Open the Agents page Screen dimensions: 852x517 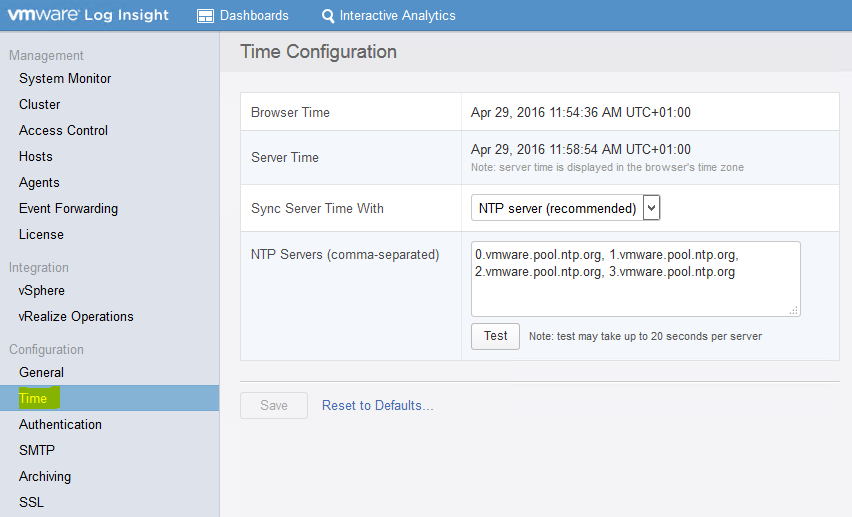(39, 183)
